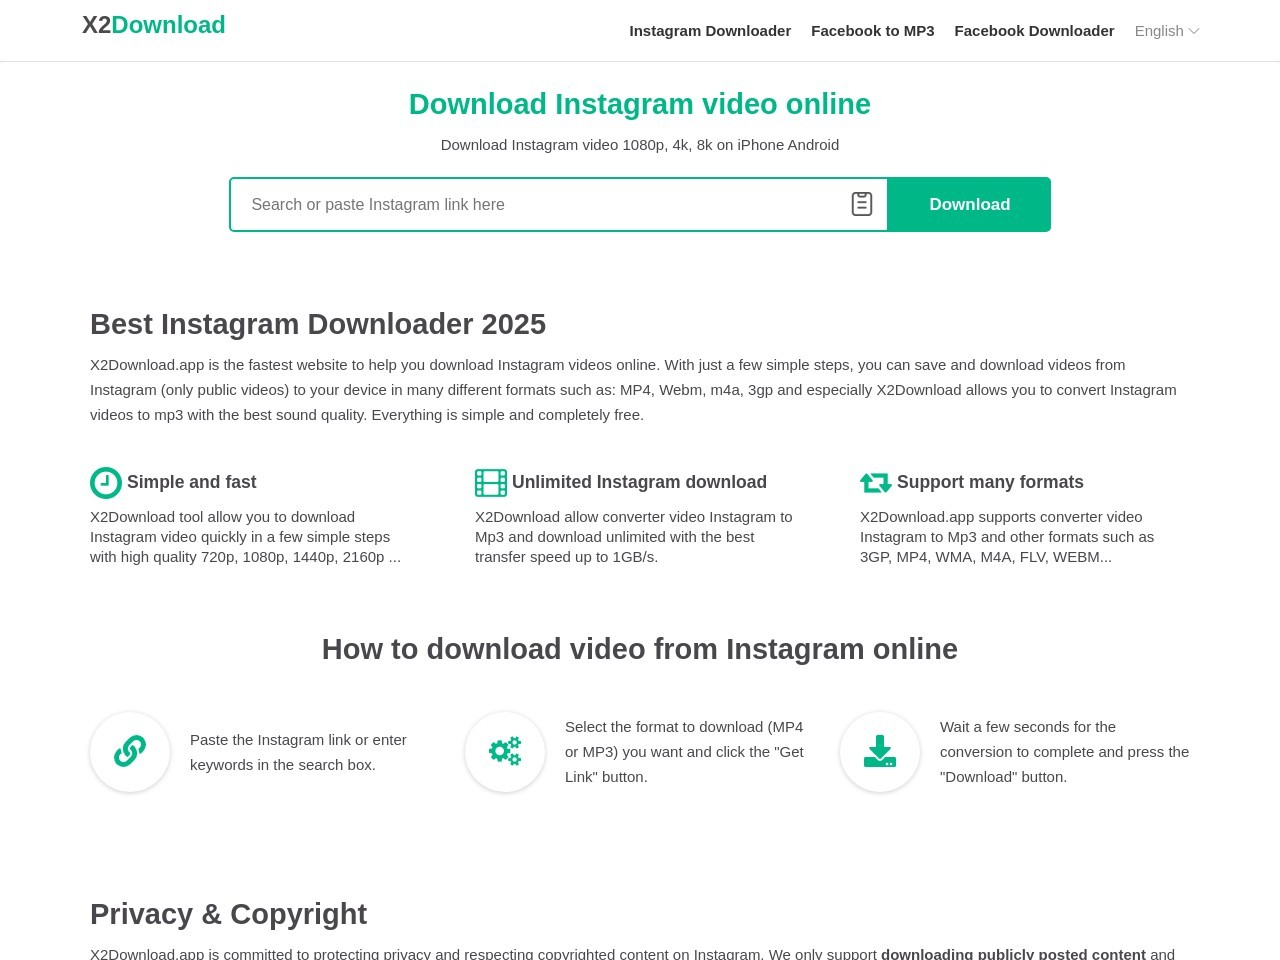Click the 'Simple and fast' feature title
Screen dimensions: 1280x960
point(192,482)
